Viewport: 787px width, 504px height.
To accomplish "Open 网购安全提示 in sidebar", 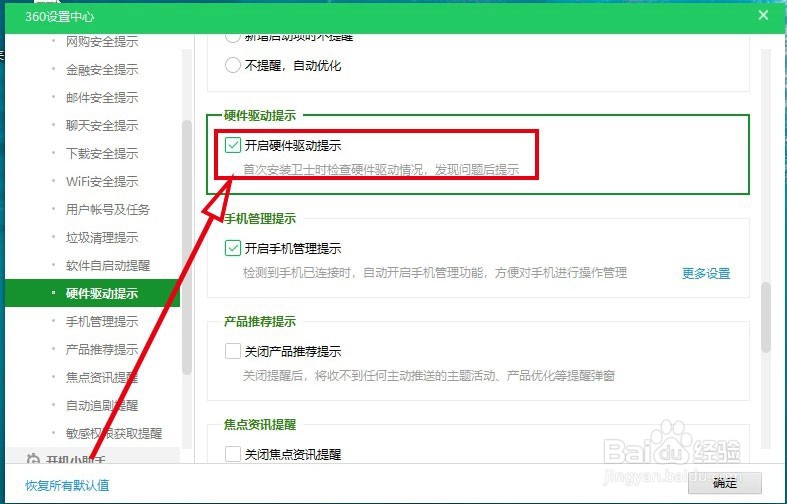I will pos(102,42).
